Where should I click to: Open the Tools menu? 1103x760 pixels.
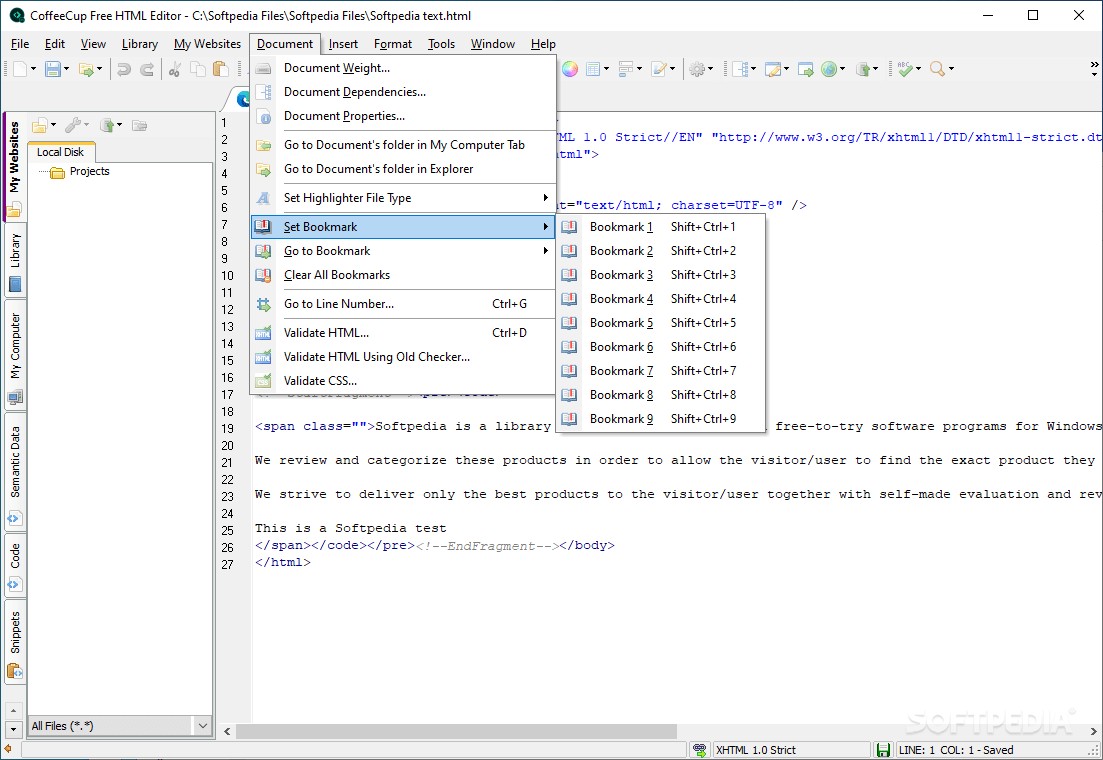(x=441, y=44)
